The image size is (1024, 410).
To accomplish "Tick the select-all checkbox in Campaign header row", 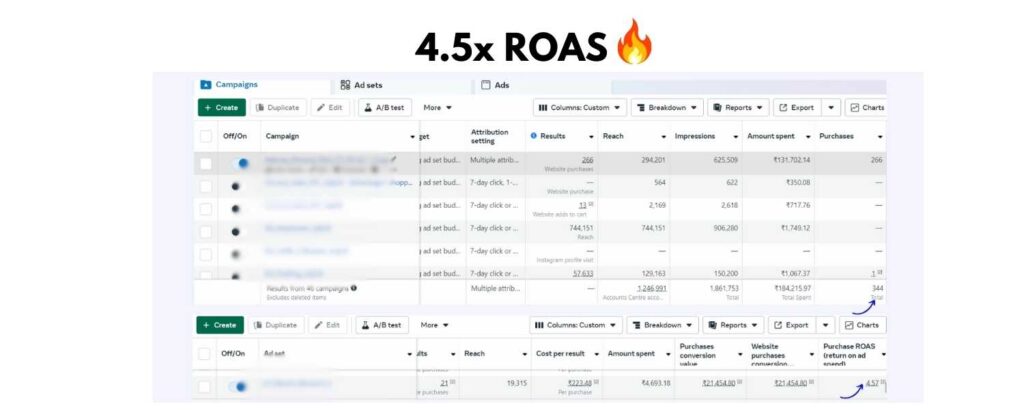I will click(206, 136).
